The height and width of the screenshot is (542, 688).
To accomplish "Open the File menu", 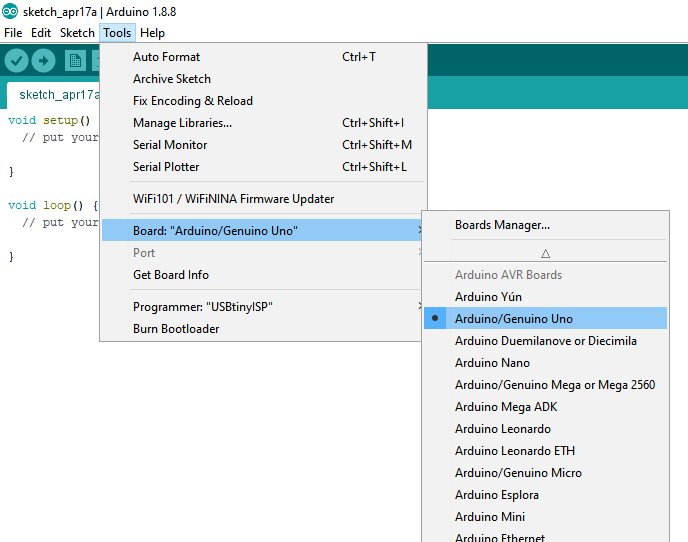I will [13, 33].
